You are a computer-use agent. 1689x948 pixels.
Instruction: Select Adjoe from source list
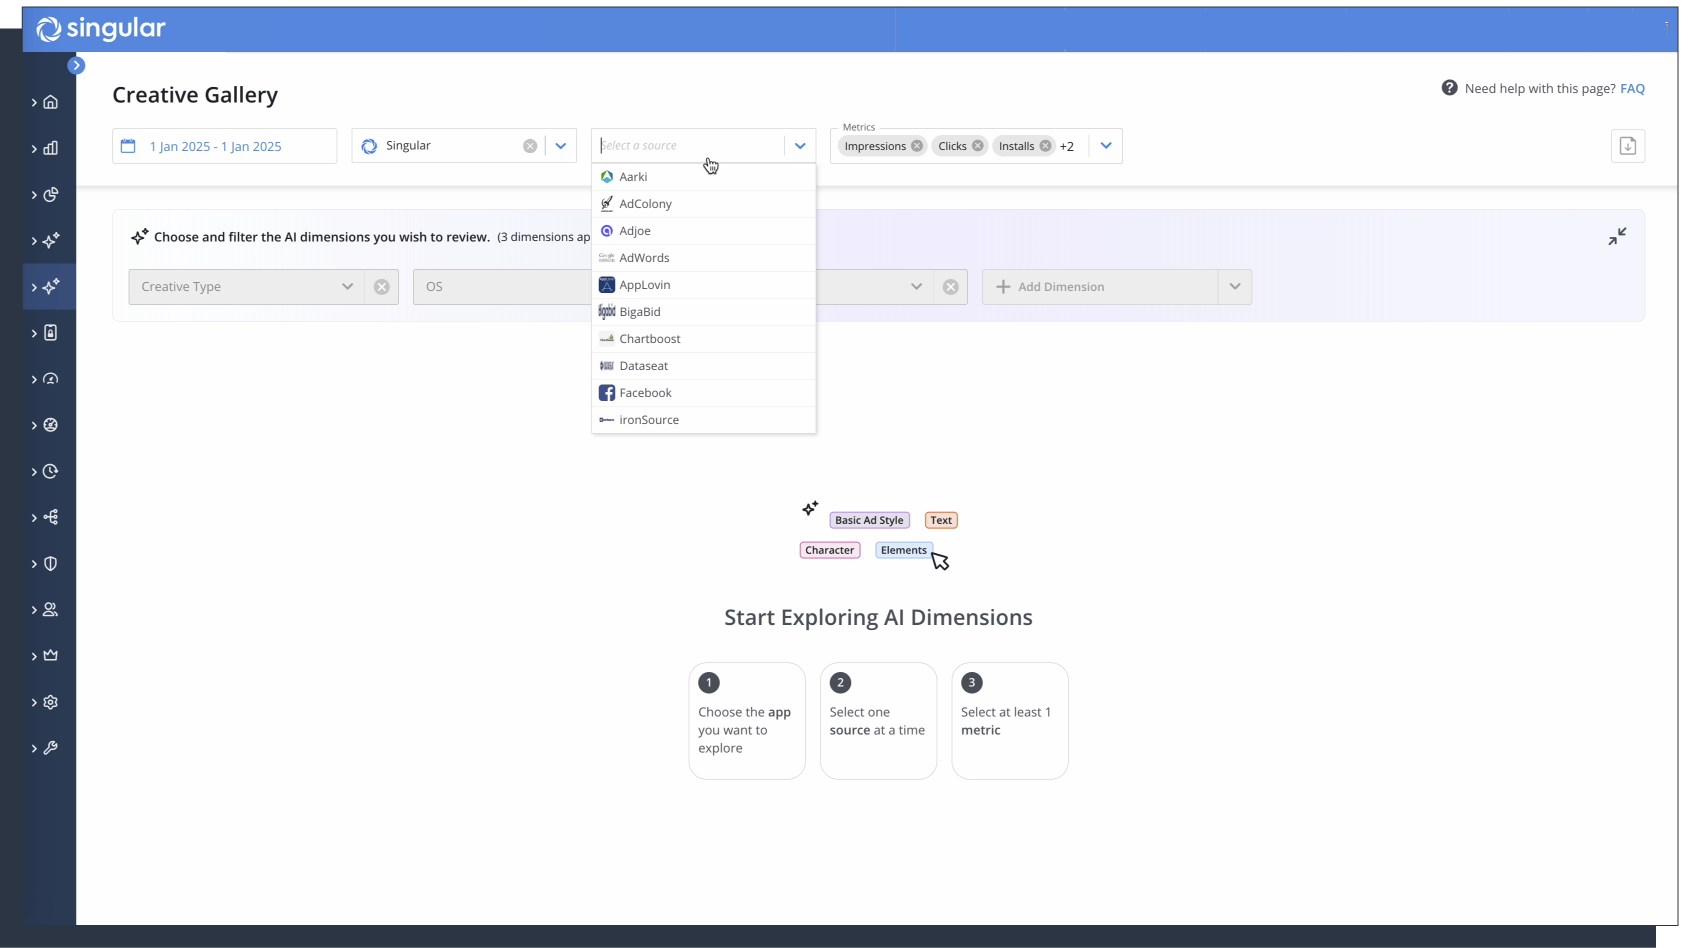[704, 231]
